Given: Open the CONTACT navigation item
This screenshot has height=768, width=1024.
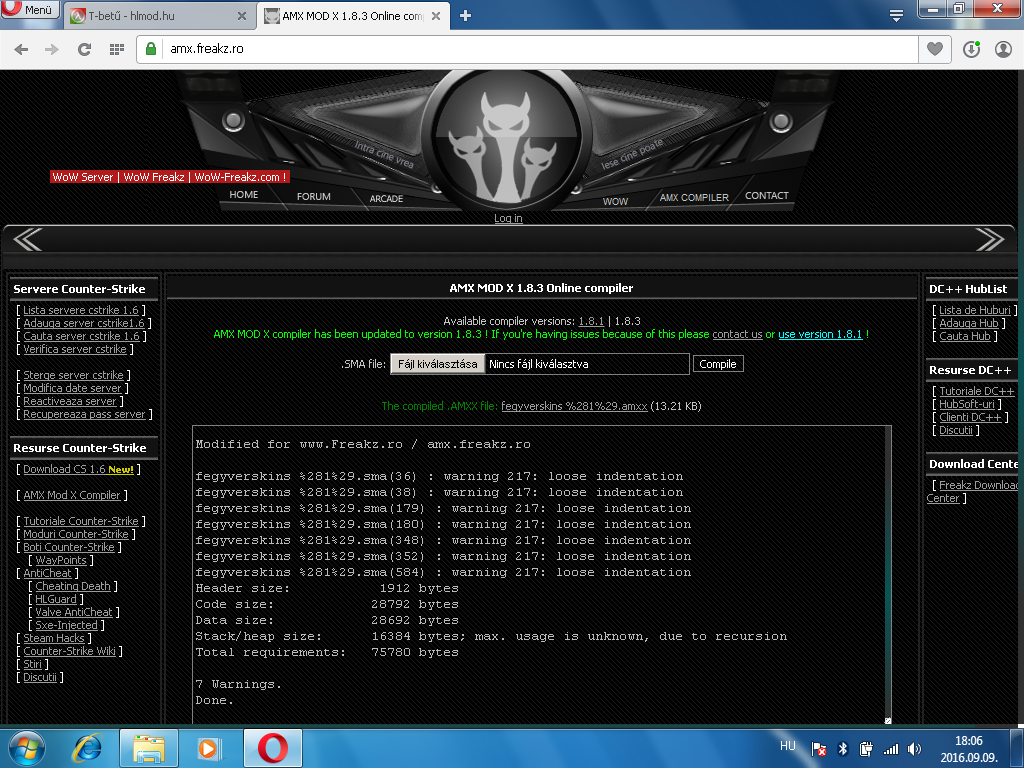Looking at the screenshot, I should [767, 195].
